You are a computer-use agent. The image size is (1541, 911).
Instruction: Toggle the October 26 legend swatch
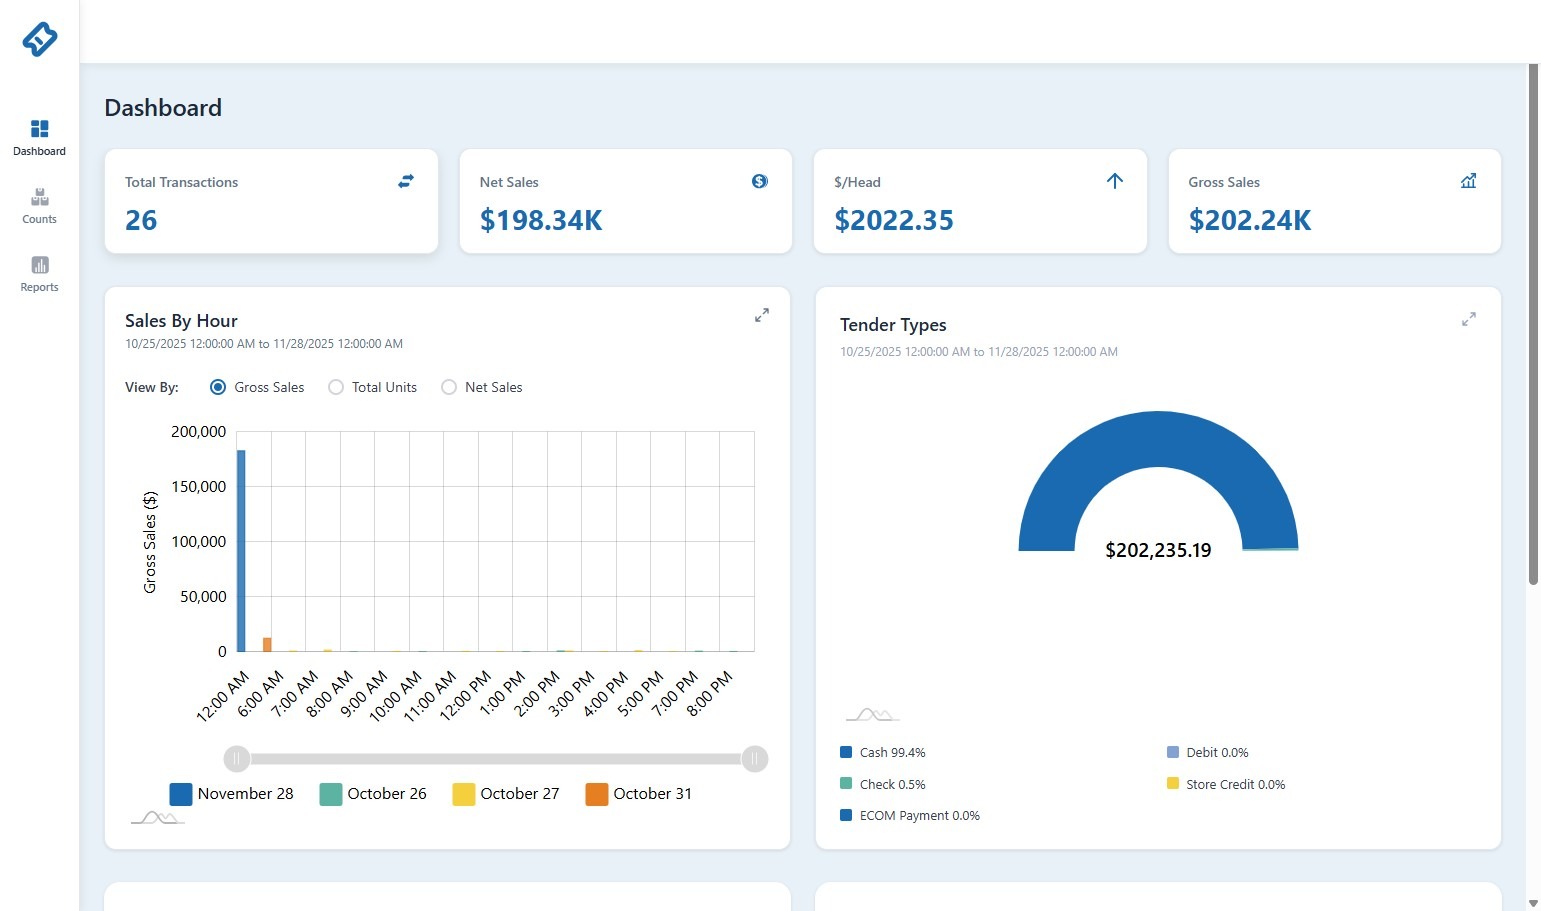[x=331, y=794]
